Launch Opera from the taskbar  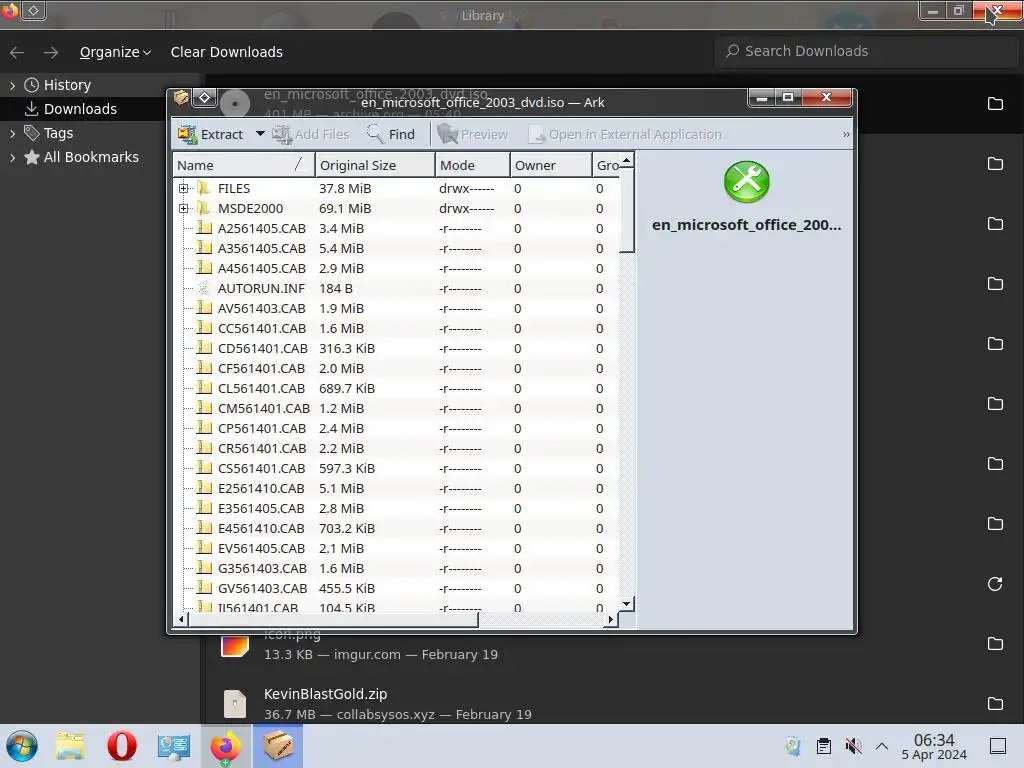tap(121, 746)
